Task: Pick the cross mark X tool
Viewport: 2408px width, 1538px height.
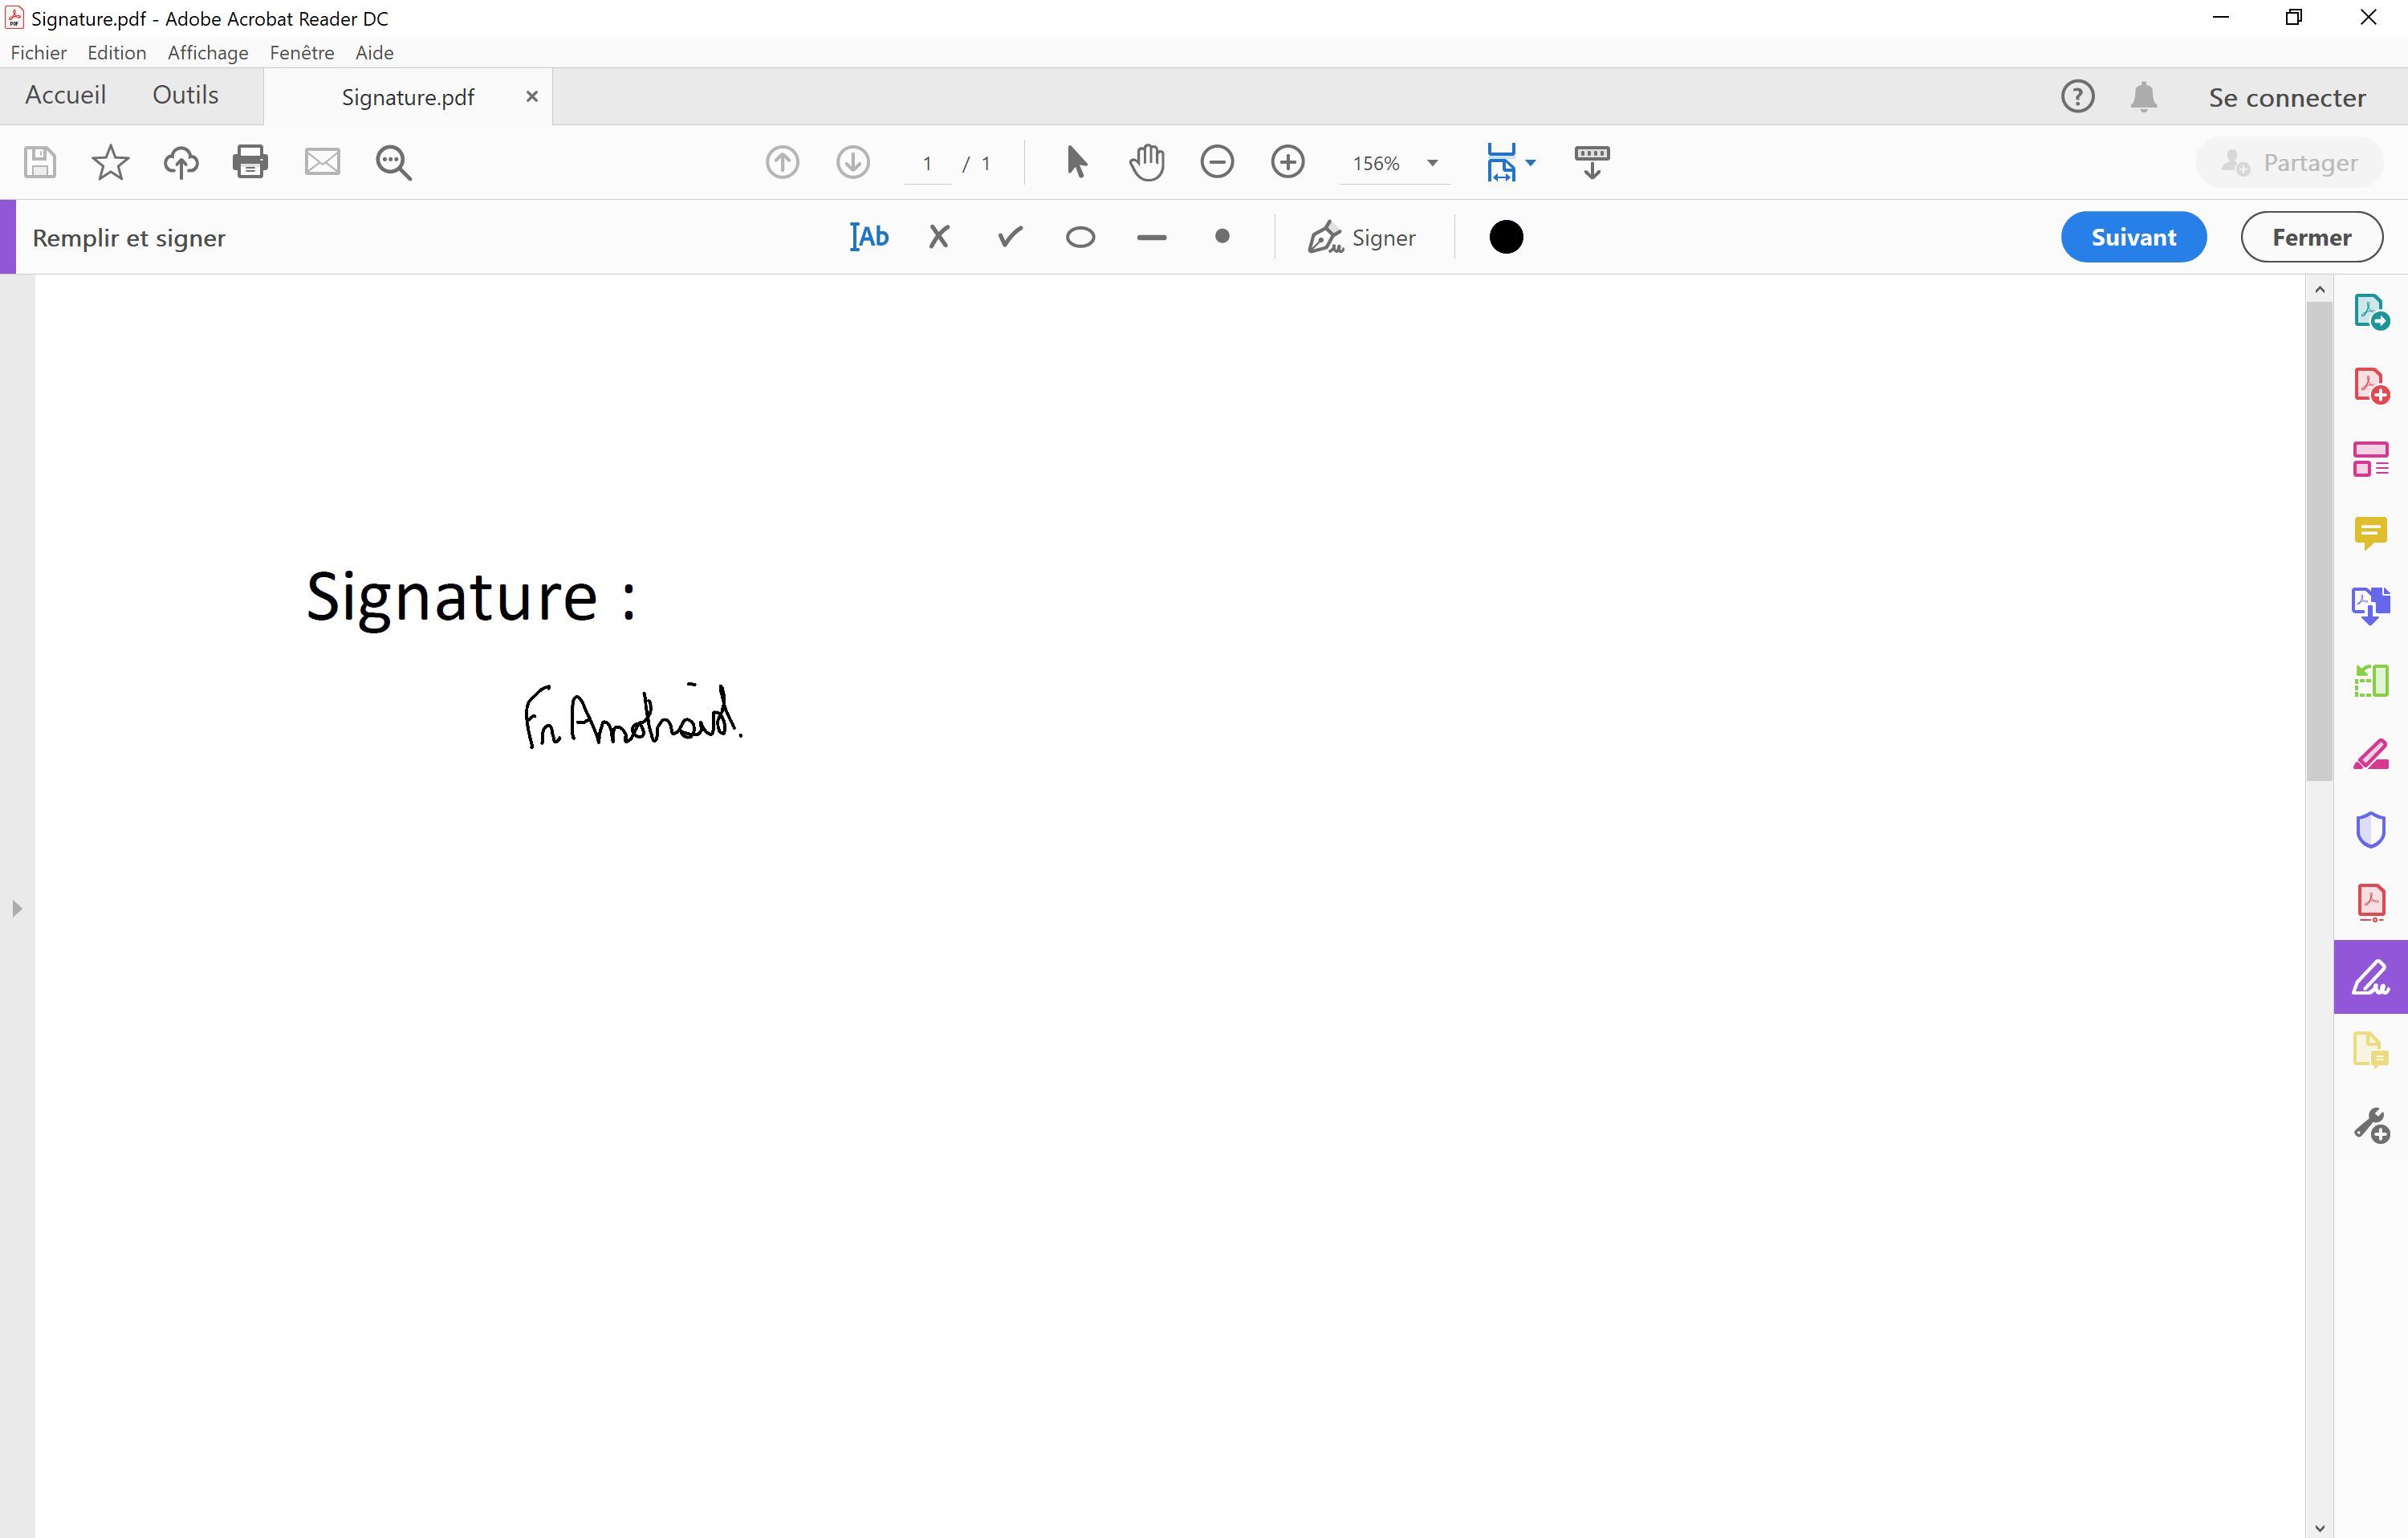Action: click(x=939, y=237)
